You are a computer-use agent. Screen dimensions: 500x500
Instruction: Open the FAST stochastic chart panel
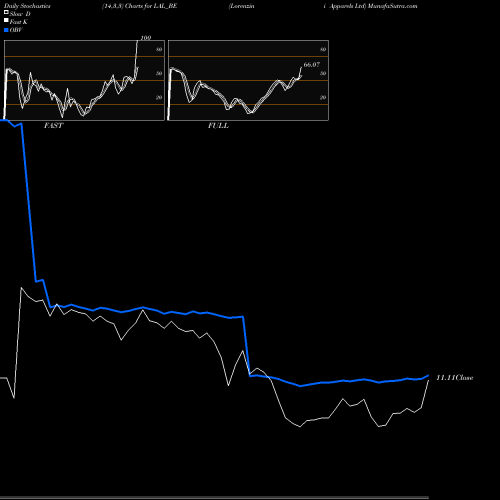click(x=84, y=80)
